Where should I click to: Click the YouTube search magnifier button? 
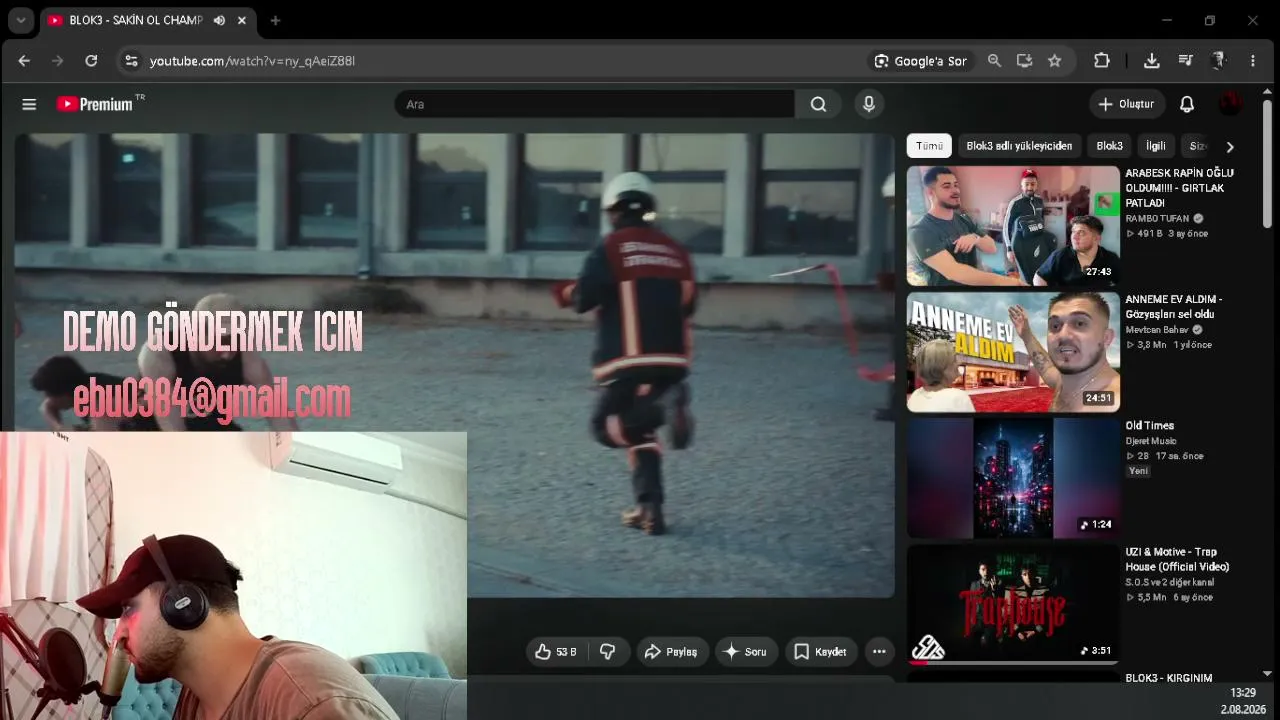[x=818, y=104]
